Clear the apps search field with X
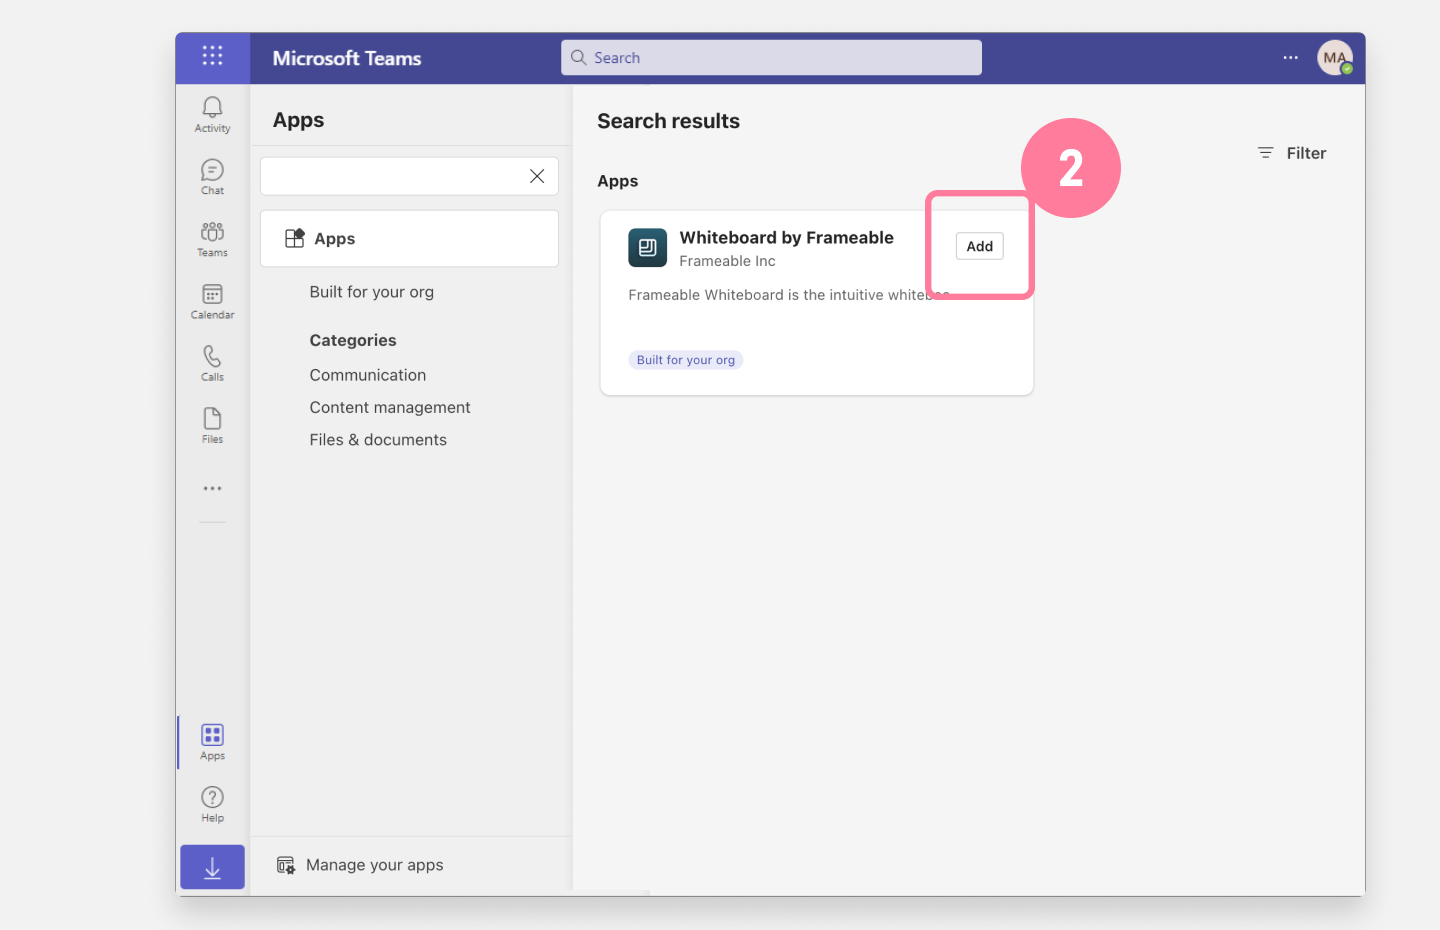This screenshot has height=930, width=1440. tap(537, 176)
